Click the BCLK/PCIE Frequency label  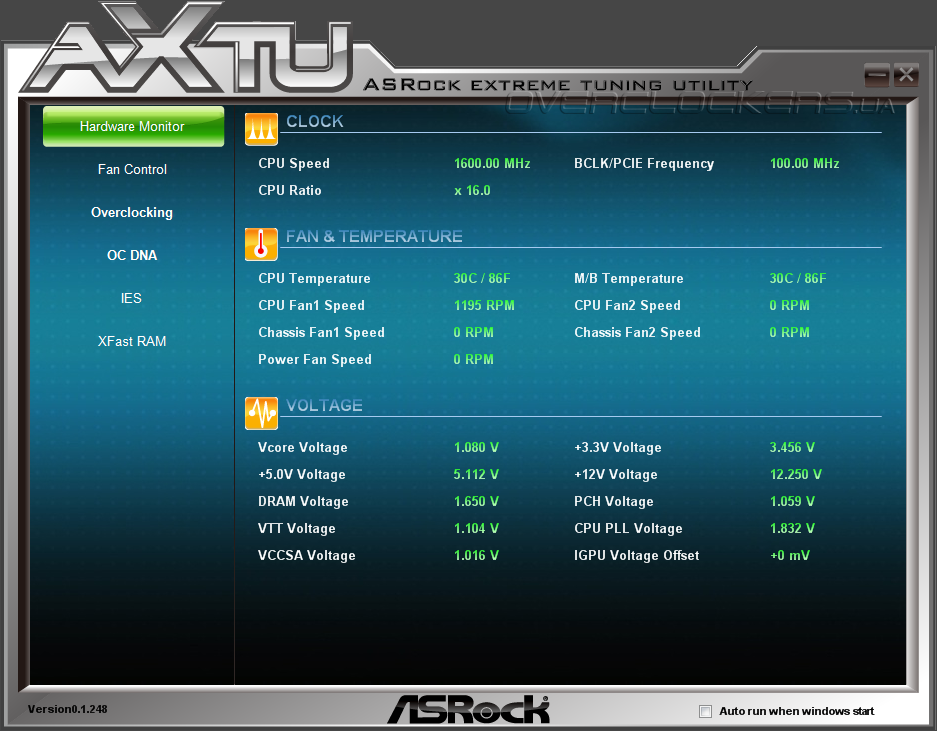coord(644,163)
